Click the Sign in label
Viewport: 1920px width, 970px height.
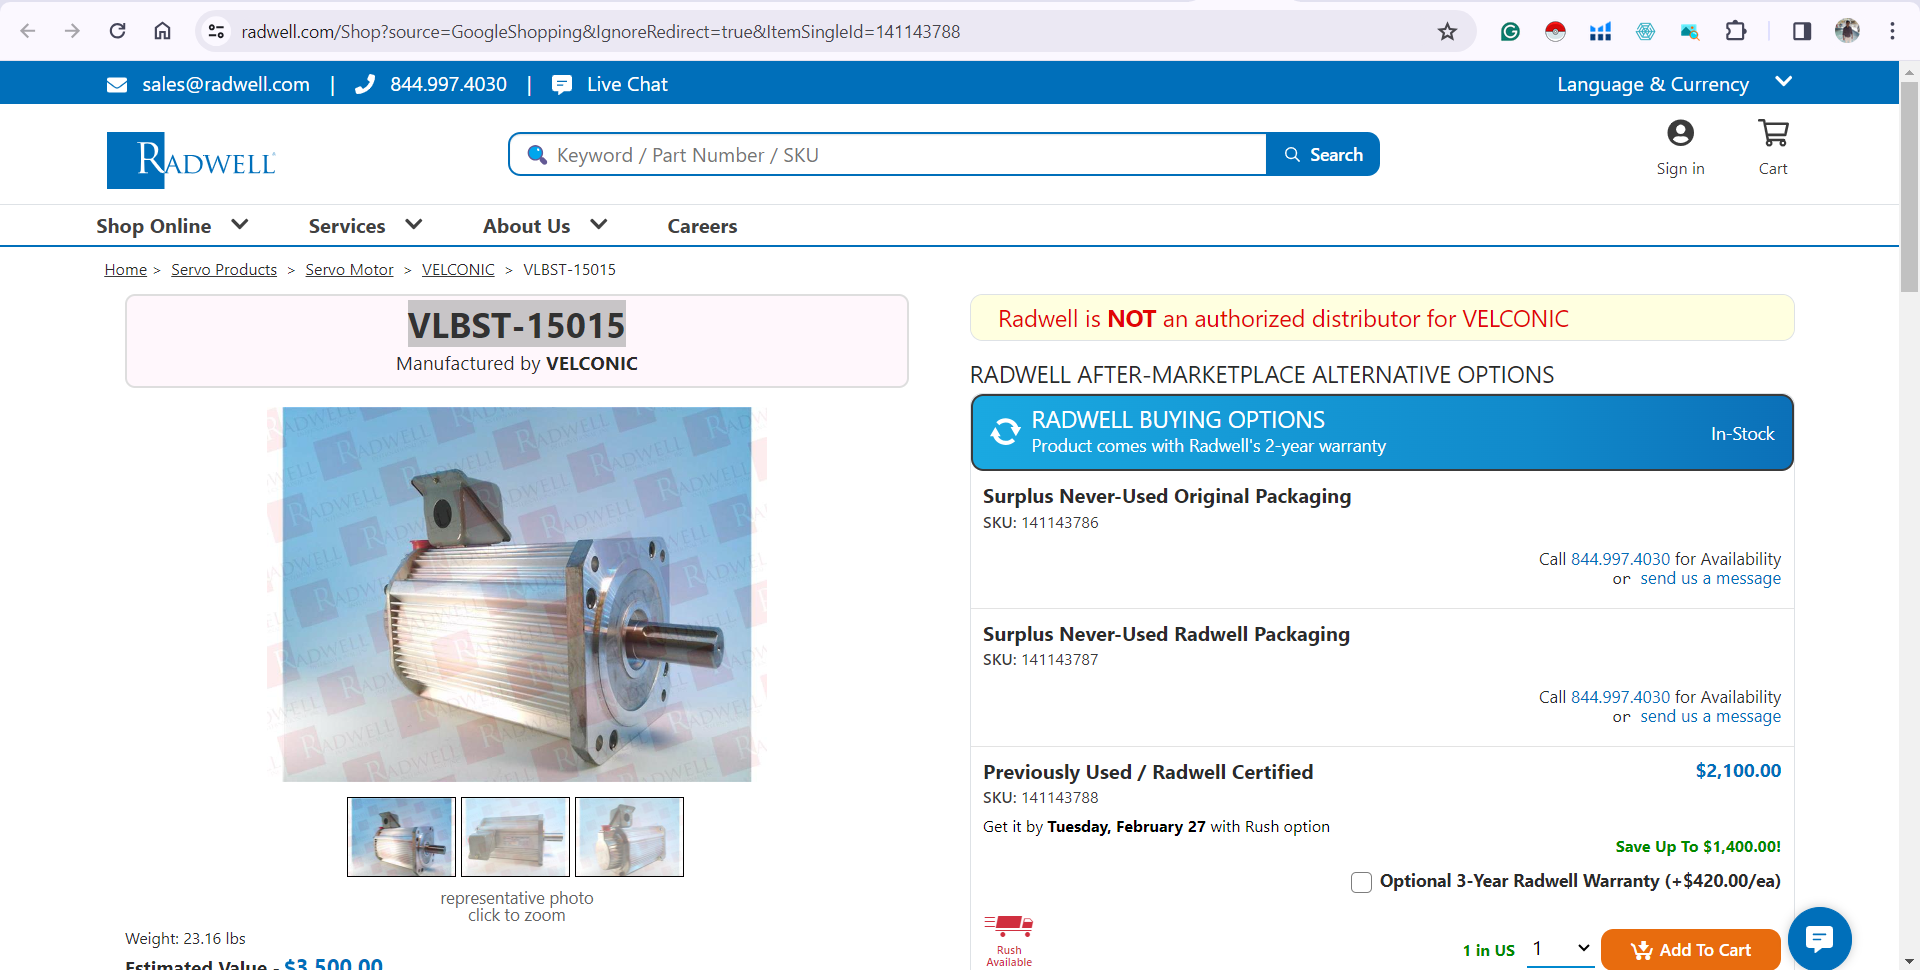click(1680, 169)
